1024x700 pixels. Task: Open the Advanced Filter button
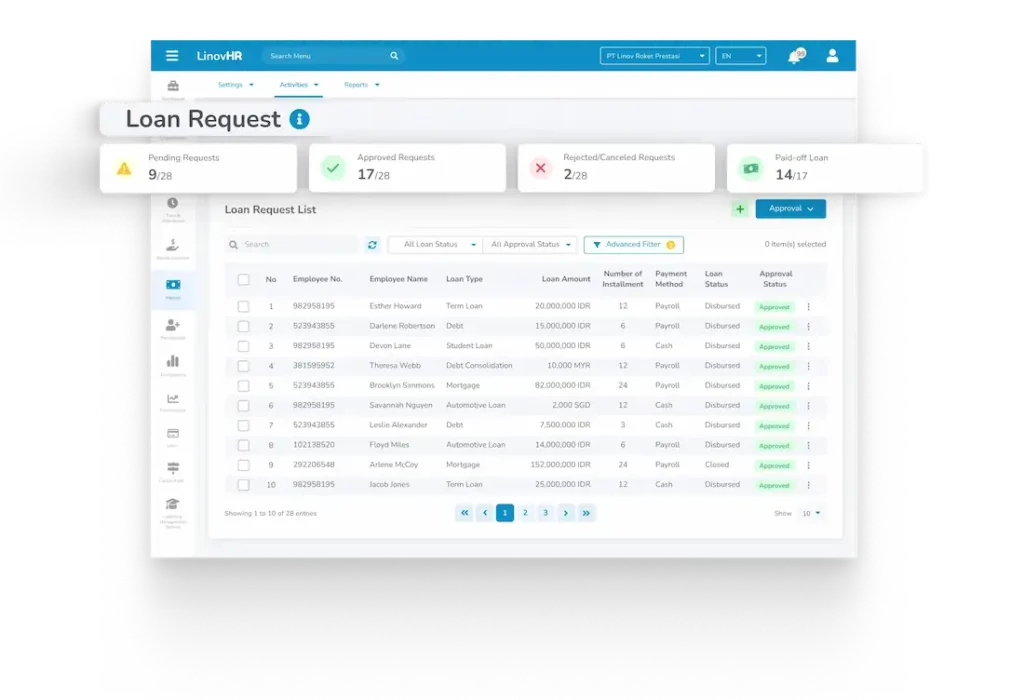pyautogui.click(x=633, y=245)
